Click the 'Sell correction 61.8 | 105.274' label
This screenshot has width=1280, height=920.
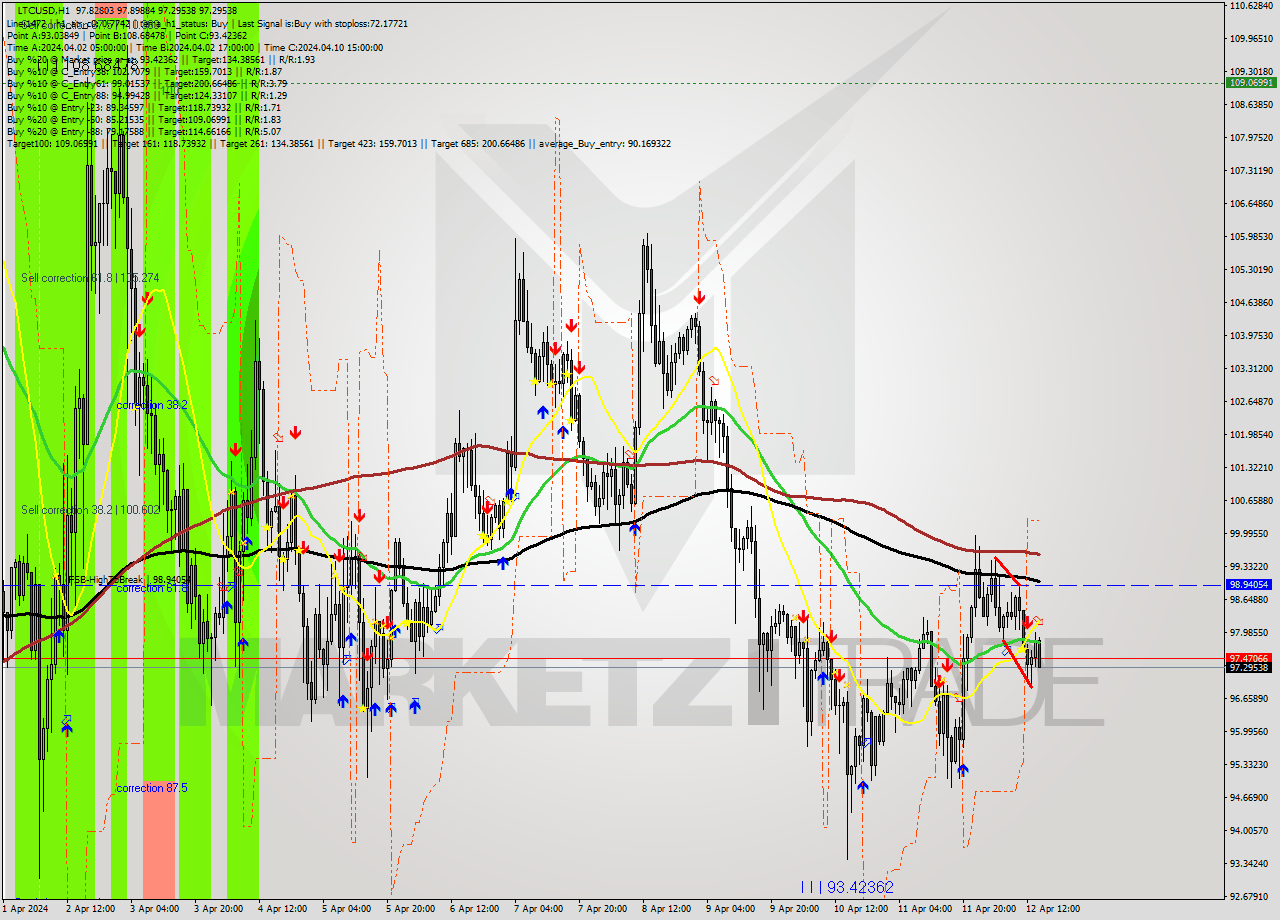[x=90, y=278]
